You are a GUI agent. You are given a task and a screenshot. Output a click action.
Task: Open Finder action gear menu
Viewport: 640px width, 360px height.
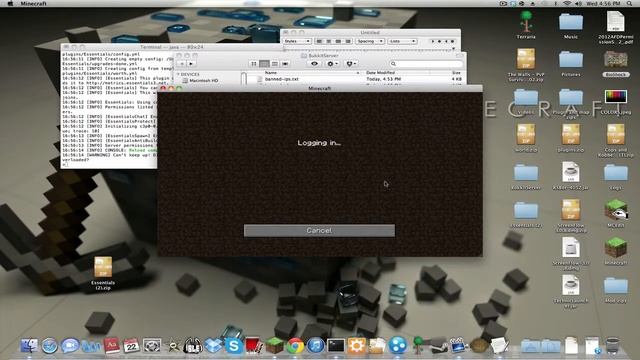click(332, 64)
